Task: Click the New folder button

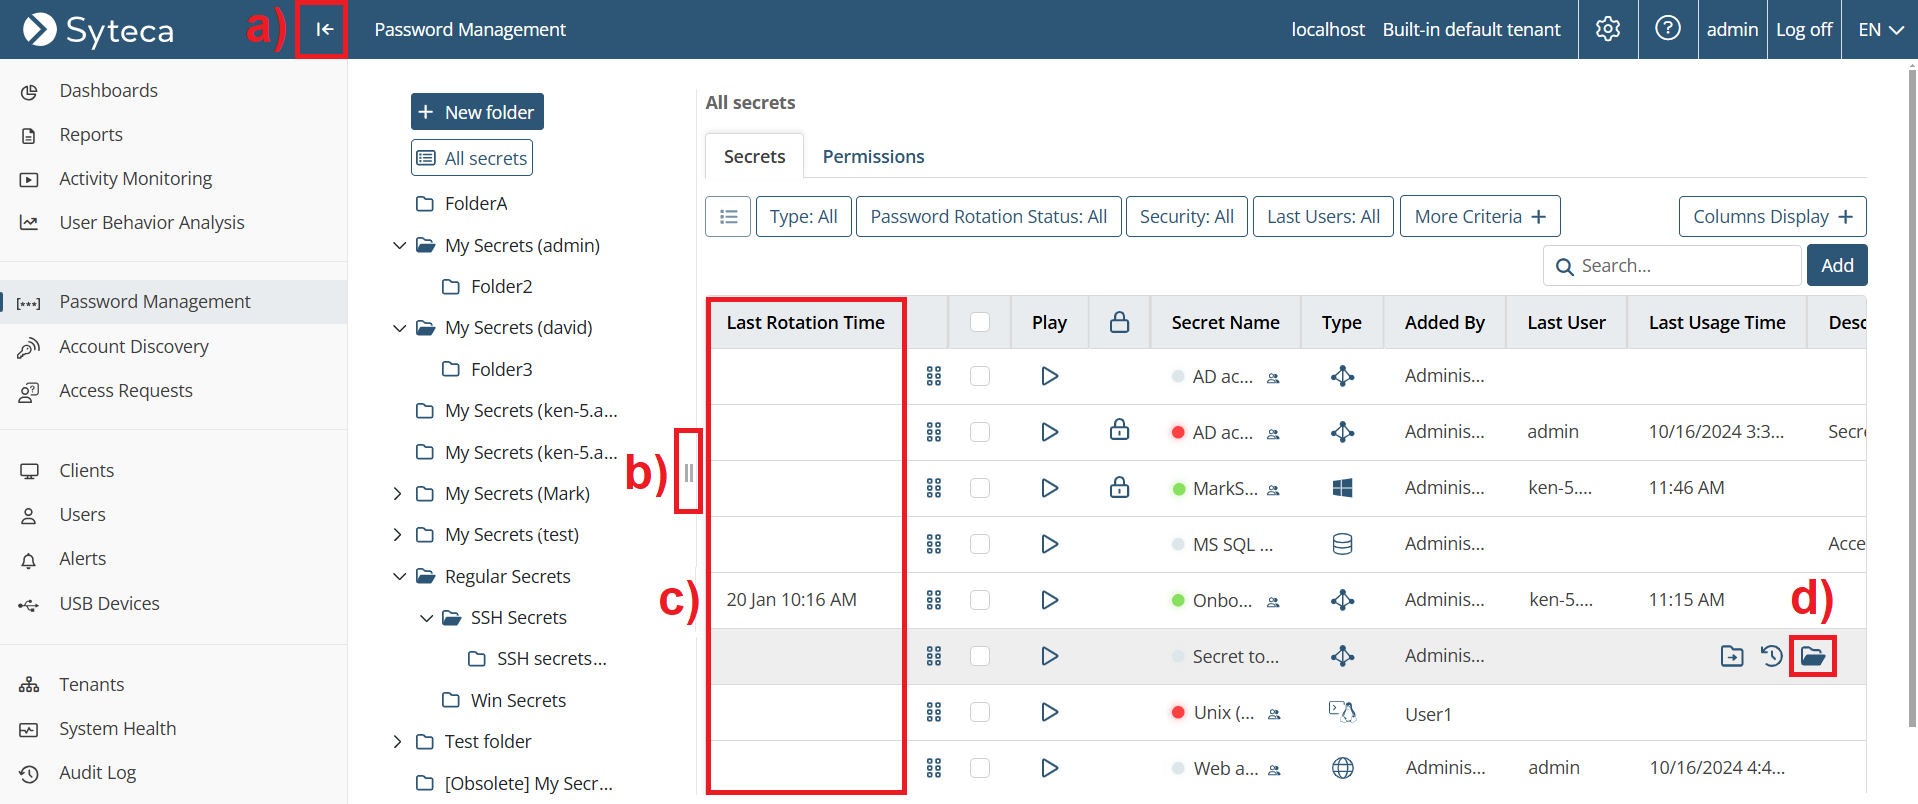Action: (x=477, y=112)
